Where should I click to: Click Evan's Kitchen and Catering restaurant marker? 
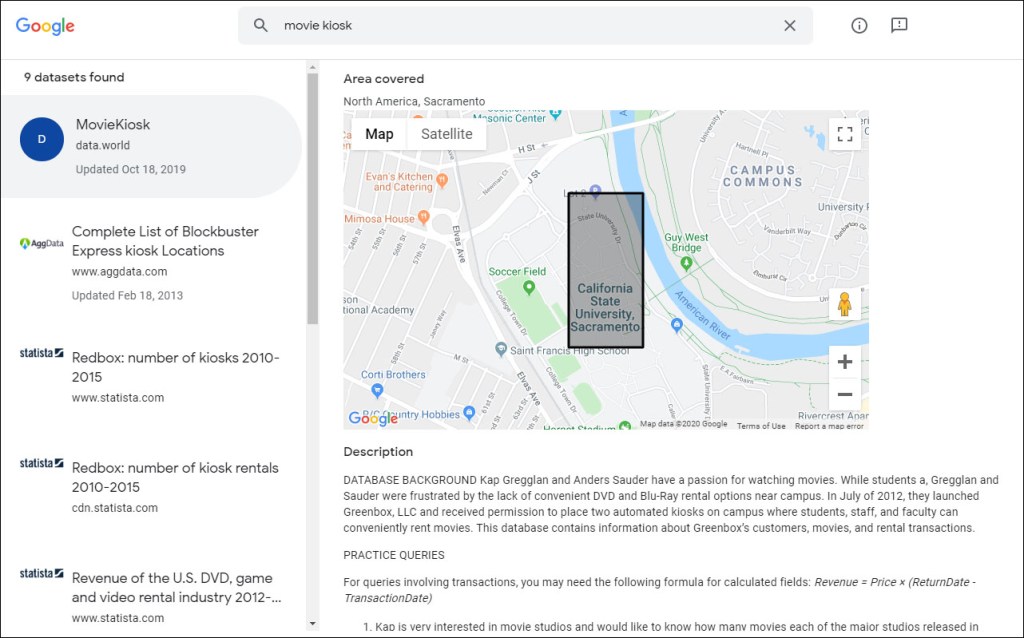[x=442, y=180]
